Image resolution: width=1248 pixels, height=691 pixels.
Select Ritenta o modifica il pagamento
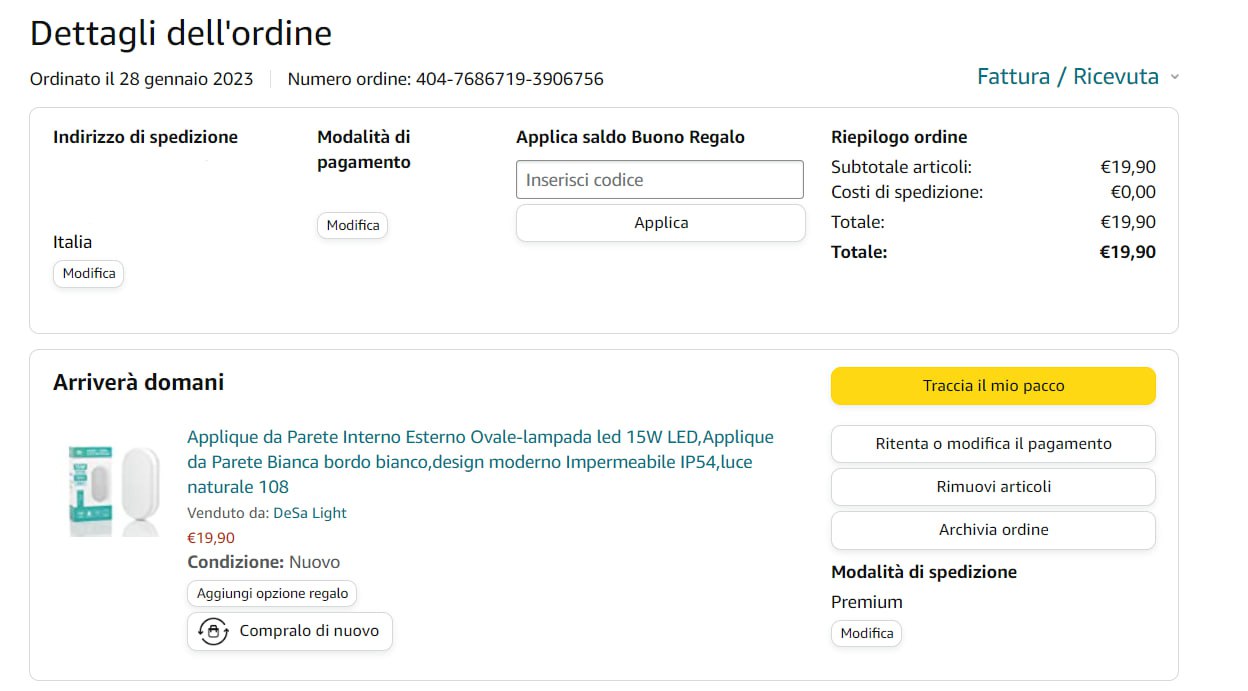(x=993, y=444)
